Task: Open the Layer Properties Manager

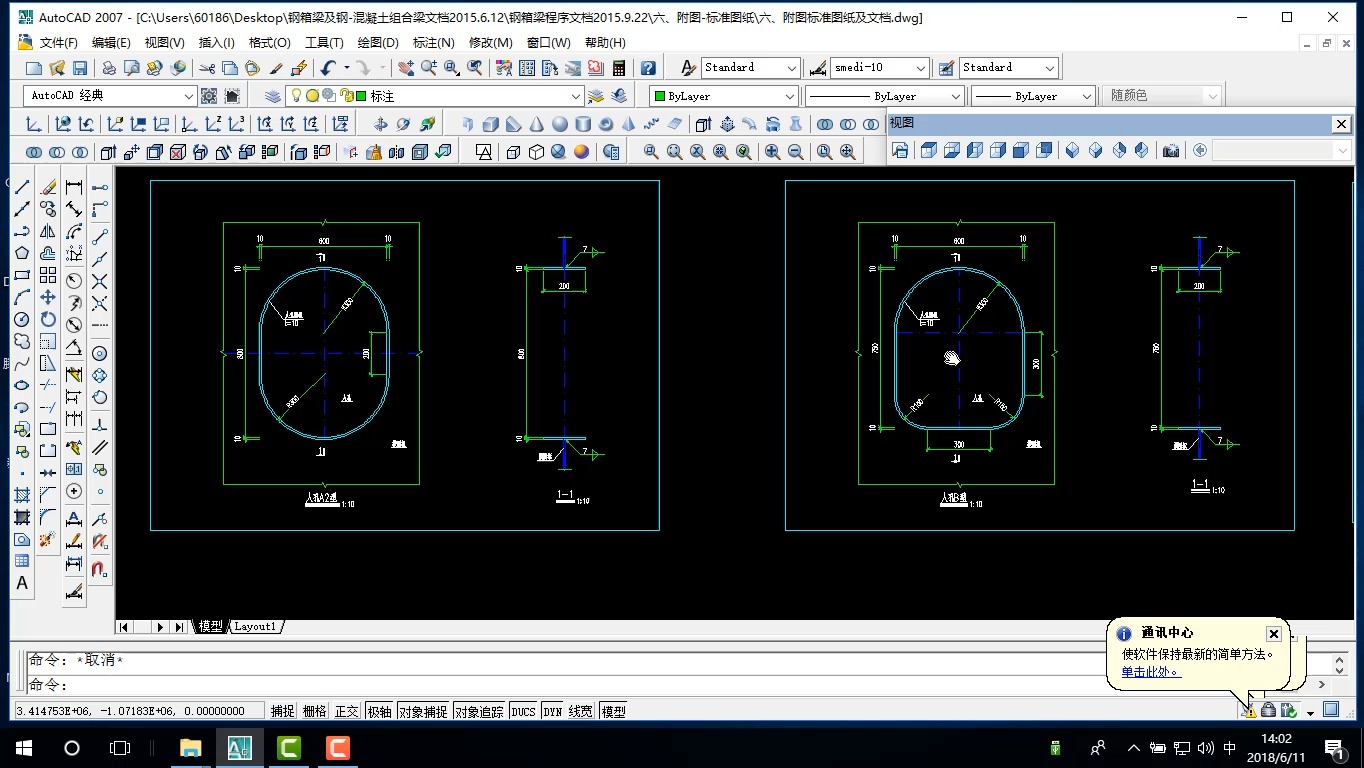Action: pos(273,96)
